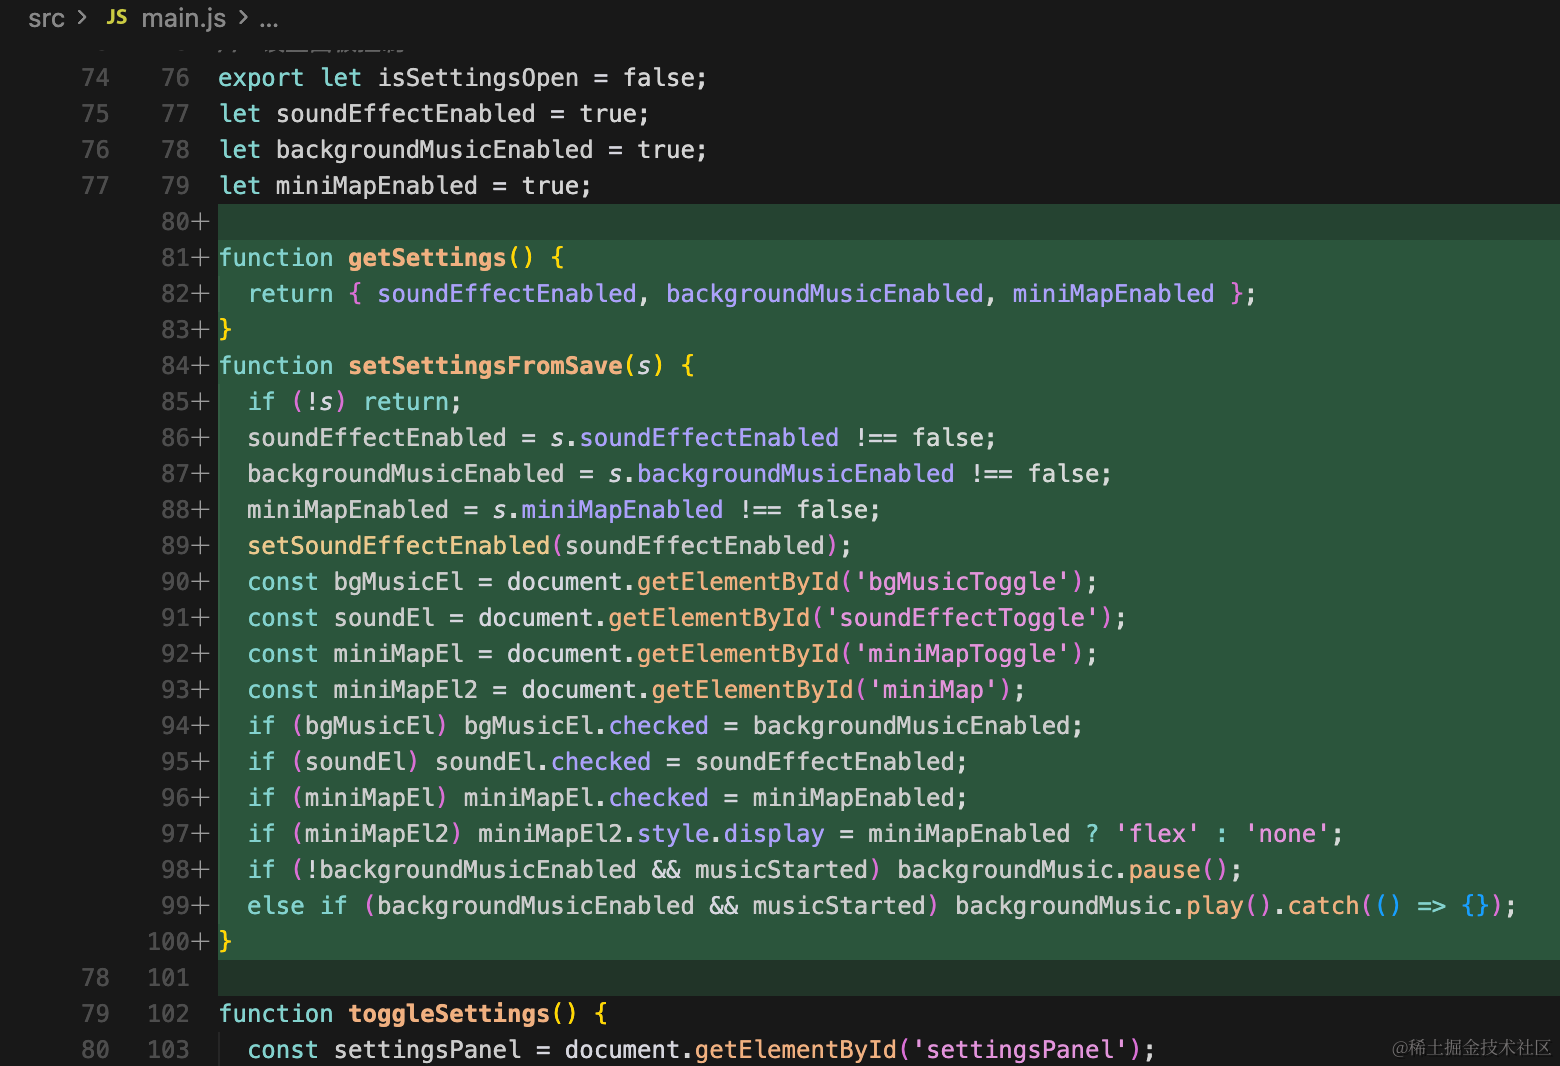Click line number 102 in the gutter
Image resolution: width=1560 pixels, height=1066 pixels.
point(168,1014)
